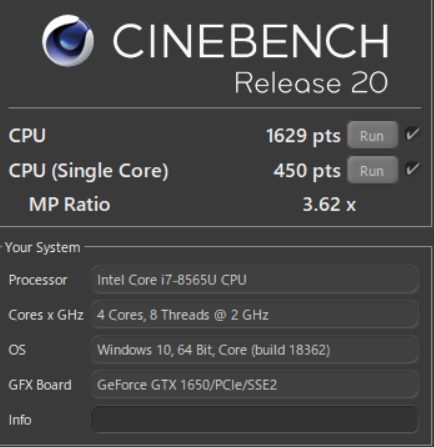Click the CPU (Single Core) label

point(89,171)
